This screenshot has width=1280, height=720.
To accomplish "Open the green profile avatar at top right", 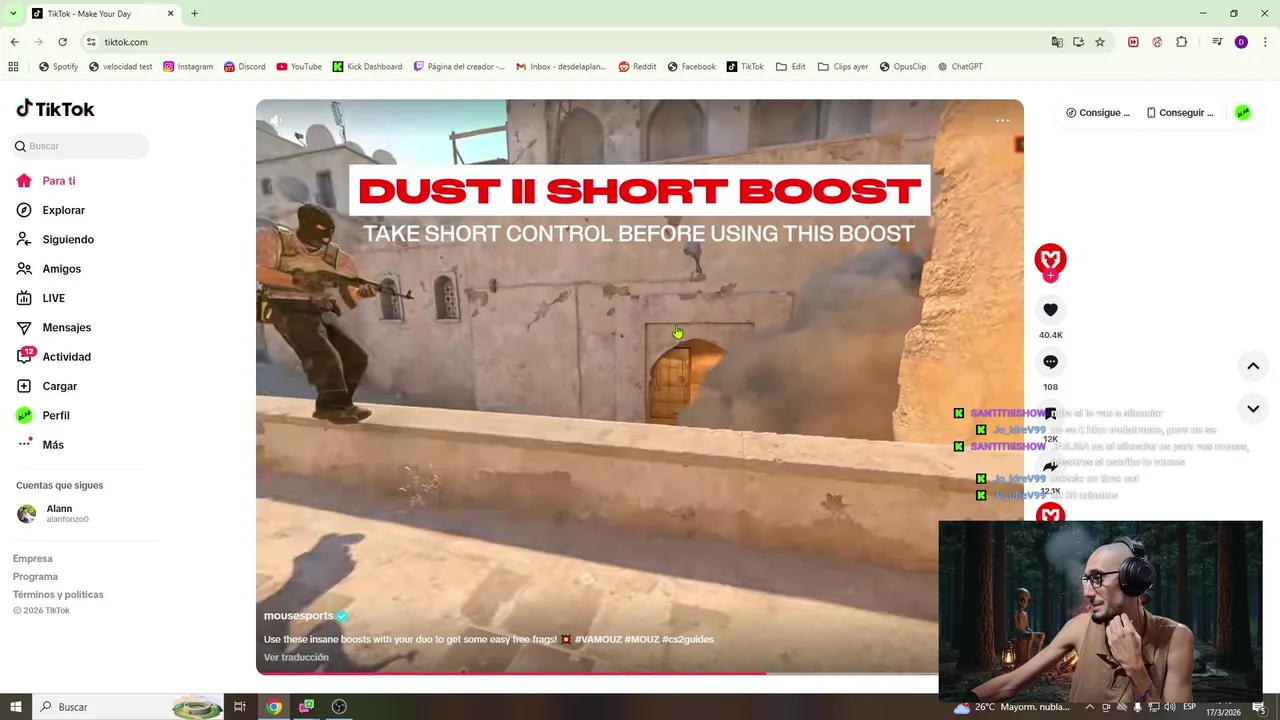I will coord(1243,113).
